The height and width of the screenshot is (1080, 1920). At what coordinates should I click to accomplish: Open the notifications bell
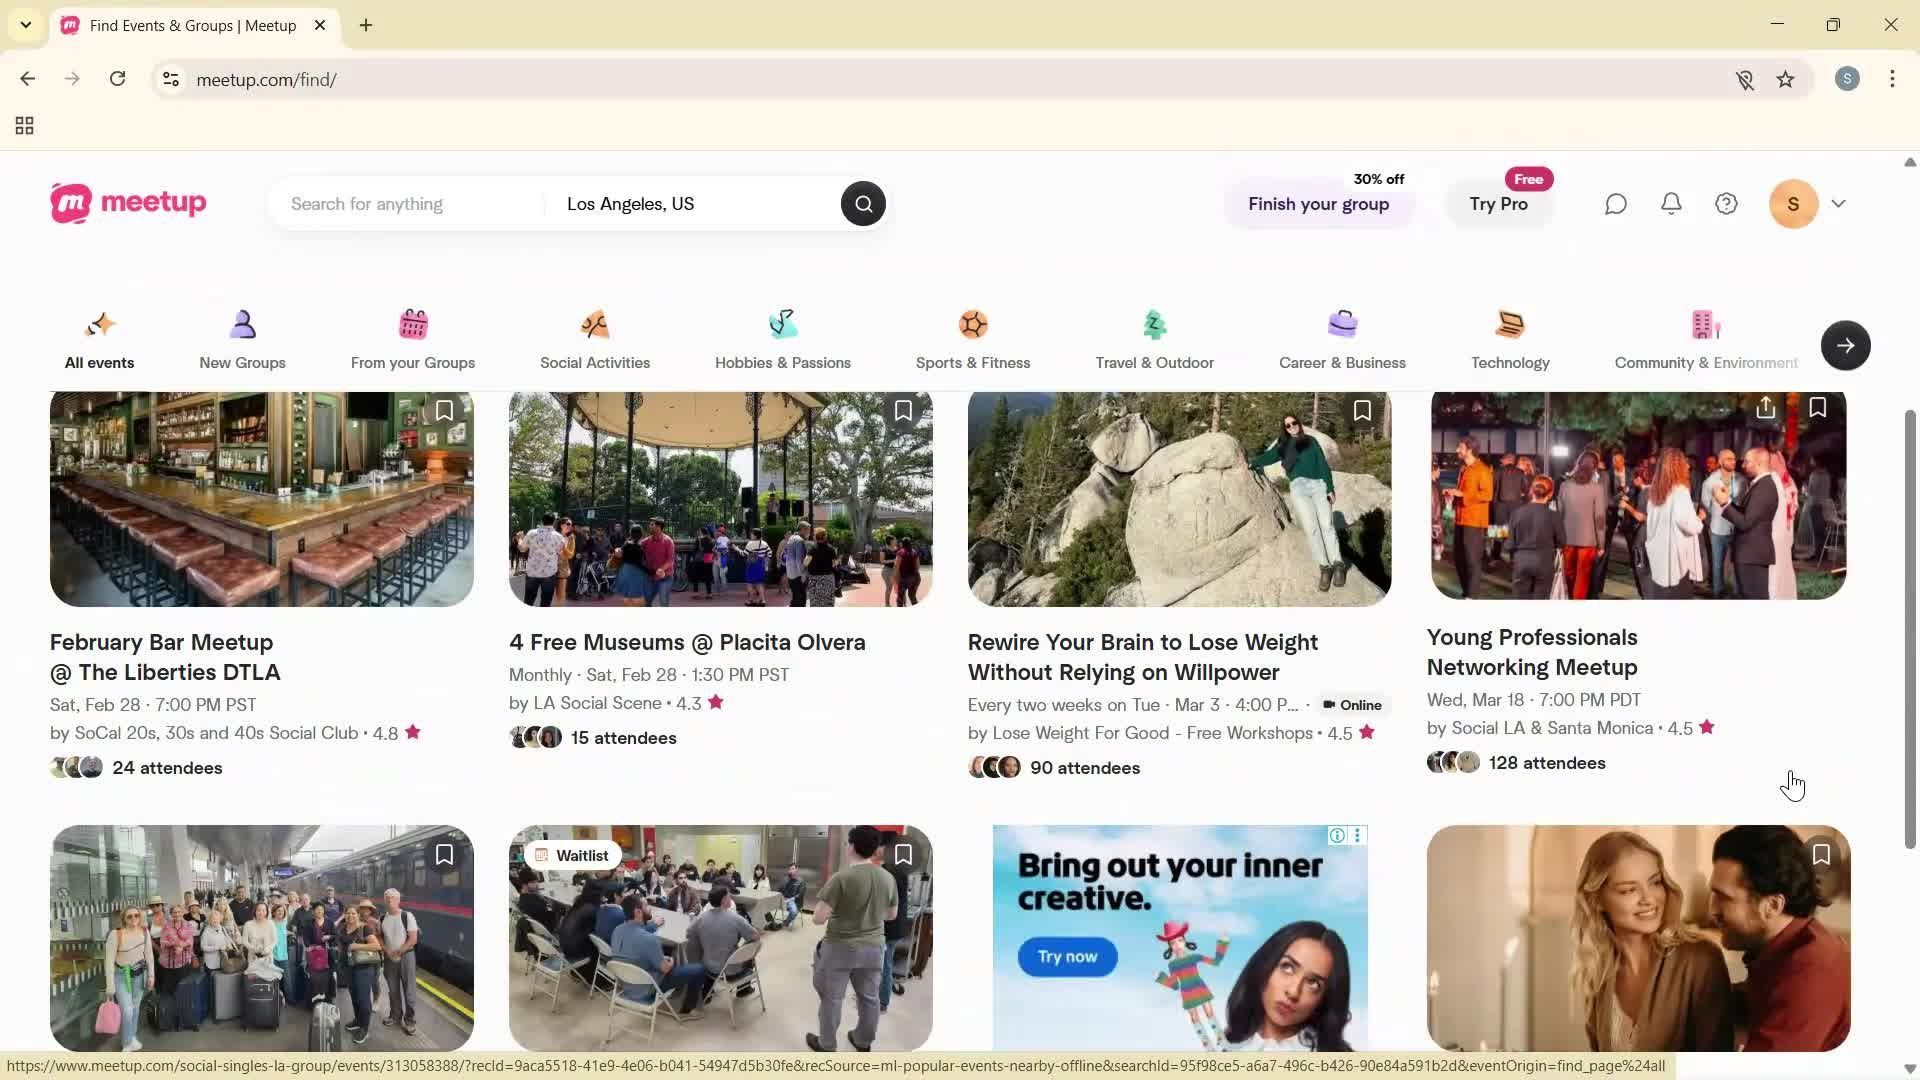1671,203
